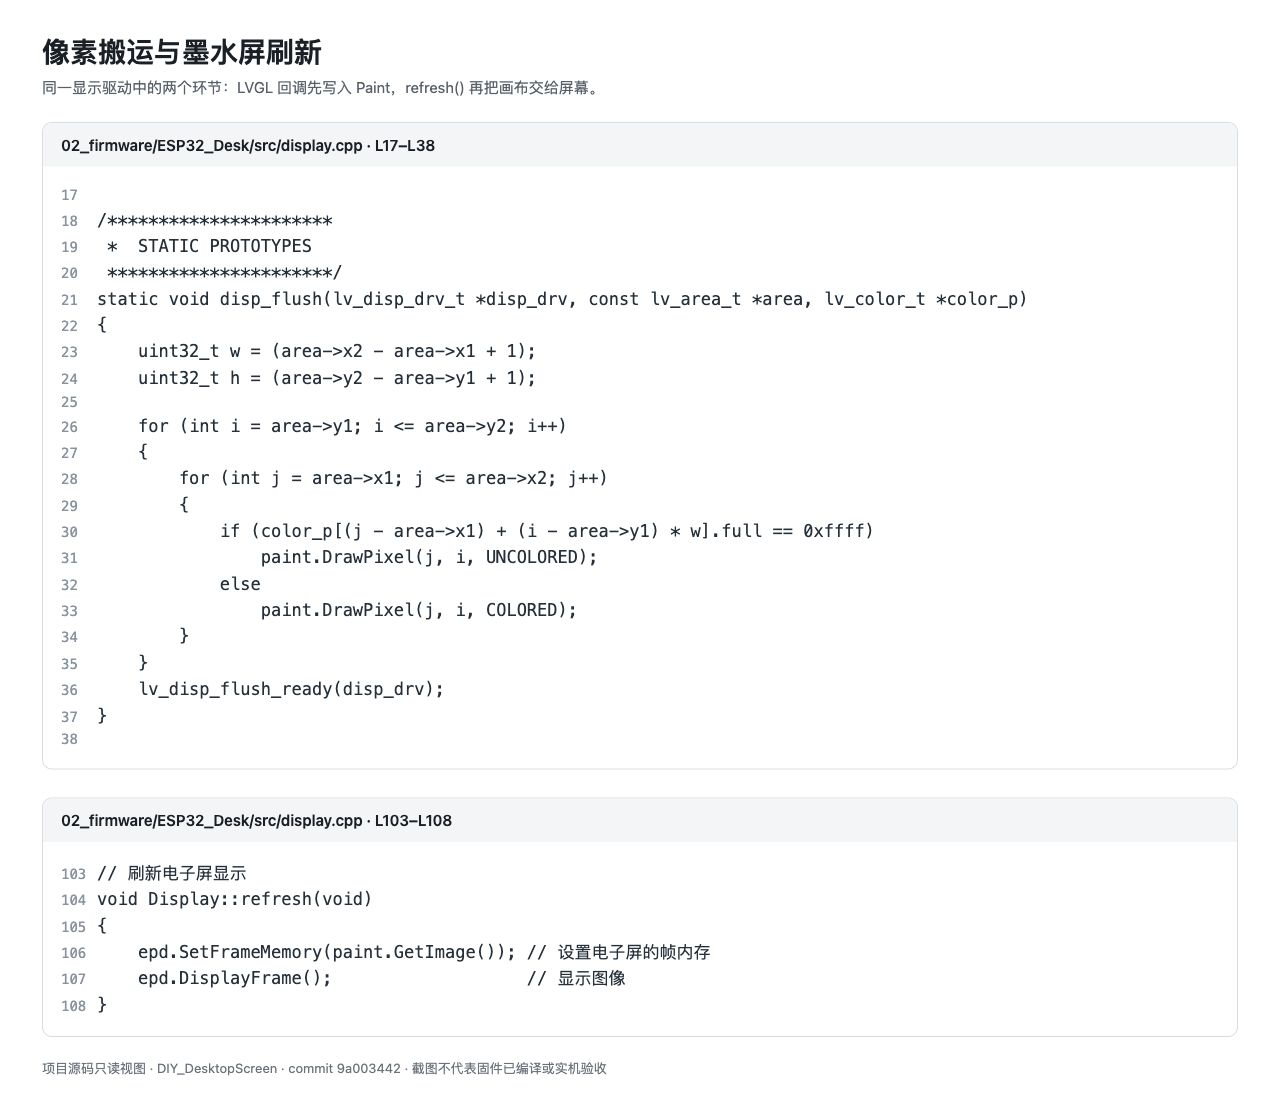Click the STATIC PROTOTYPES comment line
The image size is (1280, 1109).
click(x=209, y=246)
